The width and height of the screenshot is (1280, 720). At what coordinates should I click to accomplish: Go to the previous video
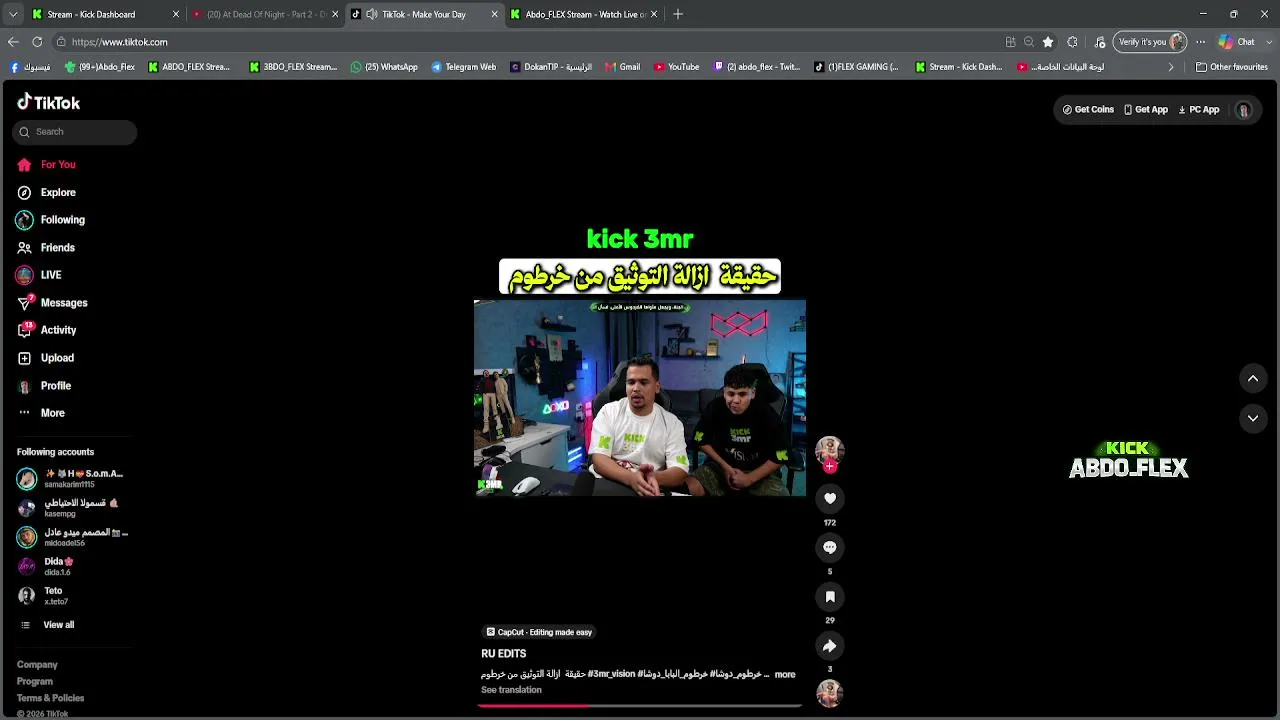tap(1252, 378)
